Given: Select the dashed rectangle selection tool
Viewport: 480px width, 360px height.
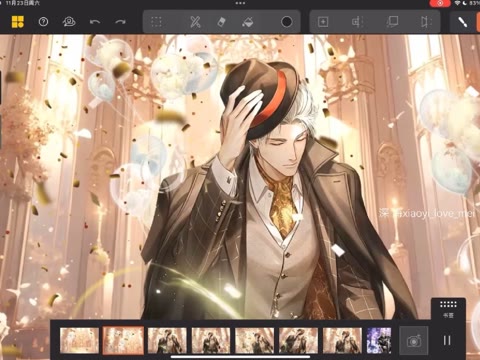Looking at the screenshot, I should pos(156,22).
